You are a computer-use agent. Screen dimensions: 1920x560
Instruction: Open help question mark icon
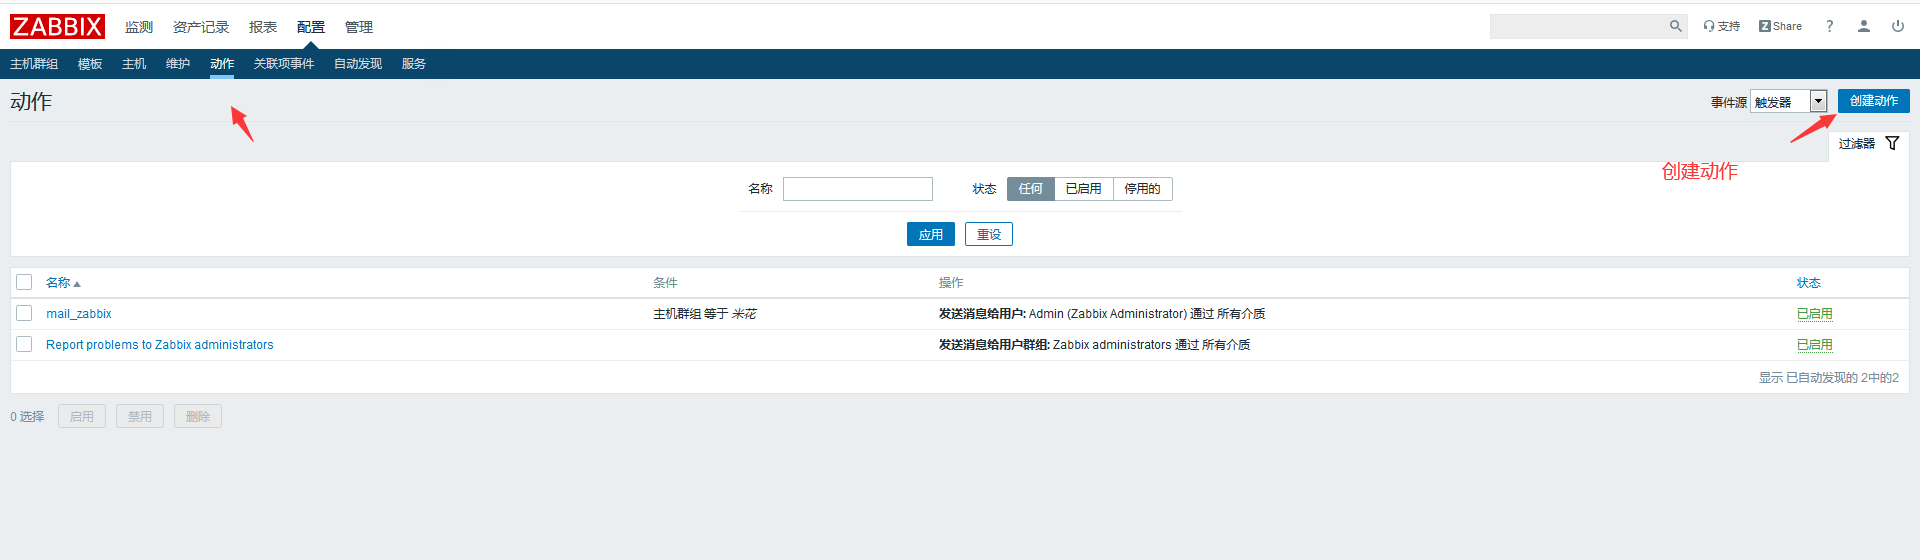pos(1829,26)
